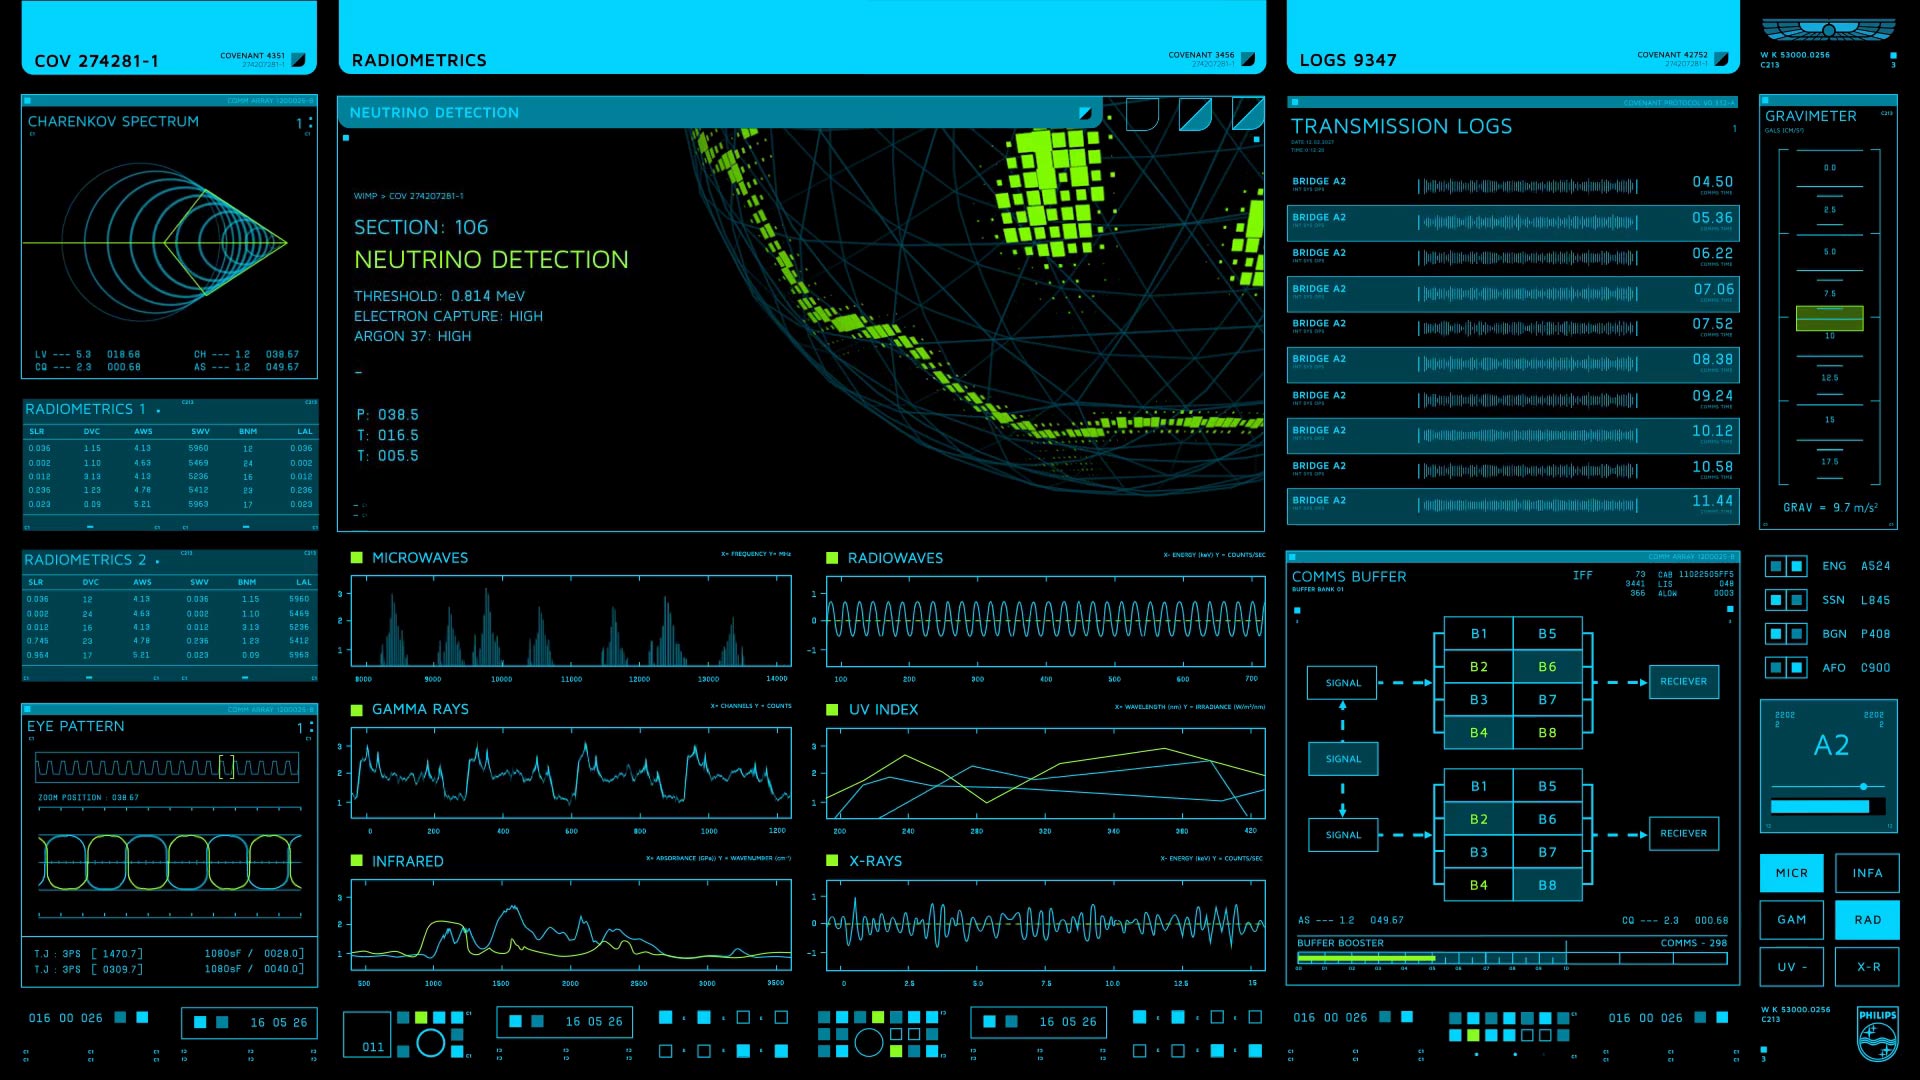Click the circular dial icon beside the 011 box

(431, 1044)
